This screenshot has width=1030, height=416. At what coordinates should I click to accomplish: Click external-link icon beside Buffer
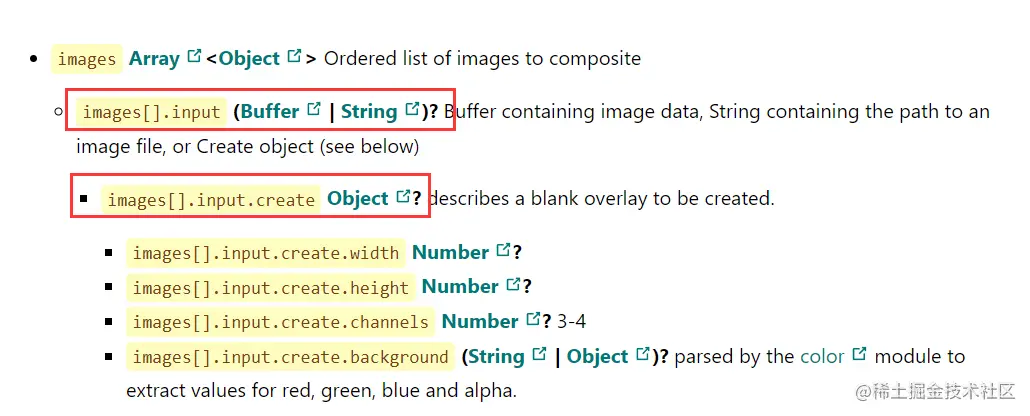(x=314, y=108)
